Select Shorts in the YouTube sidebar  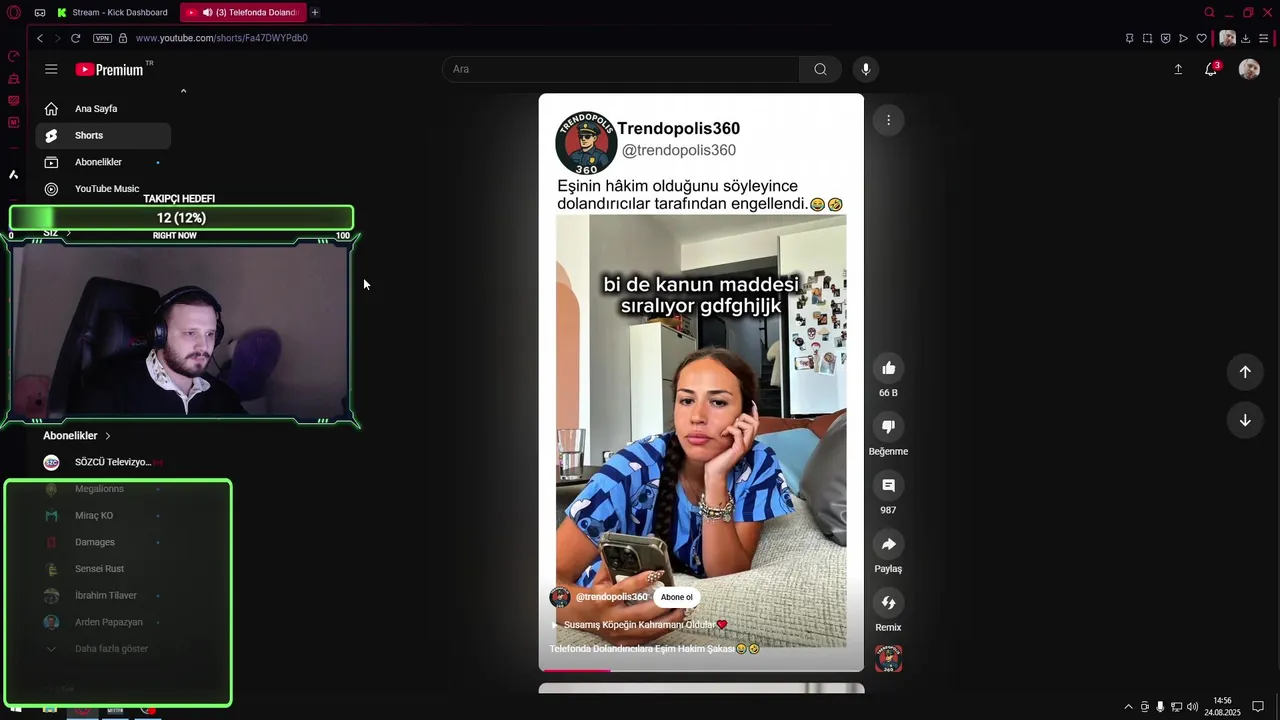point(103,135)
